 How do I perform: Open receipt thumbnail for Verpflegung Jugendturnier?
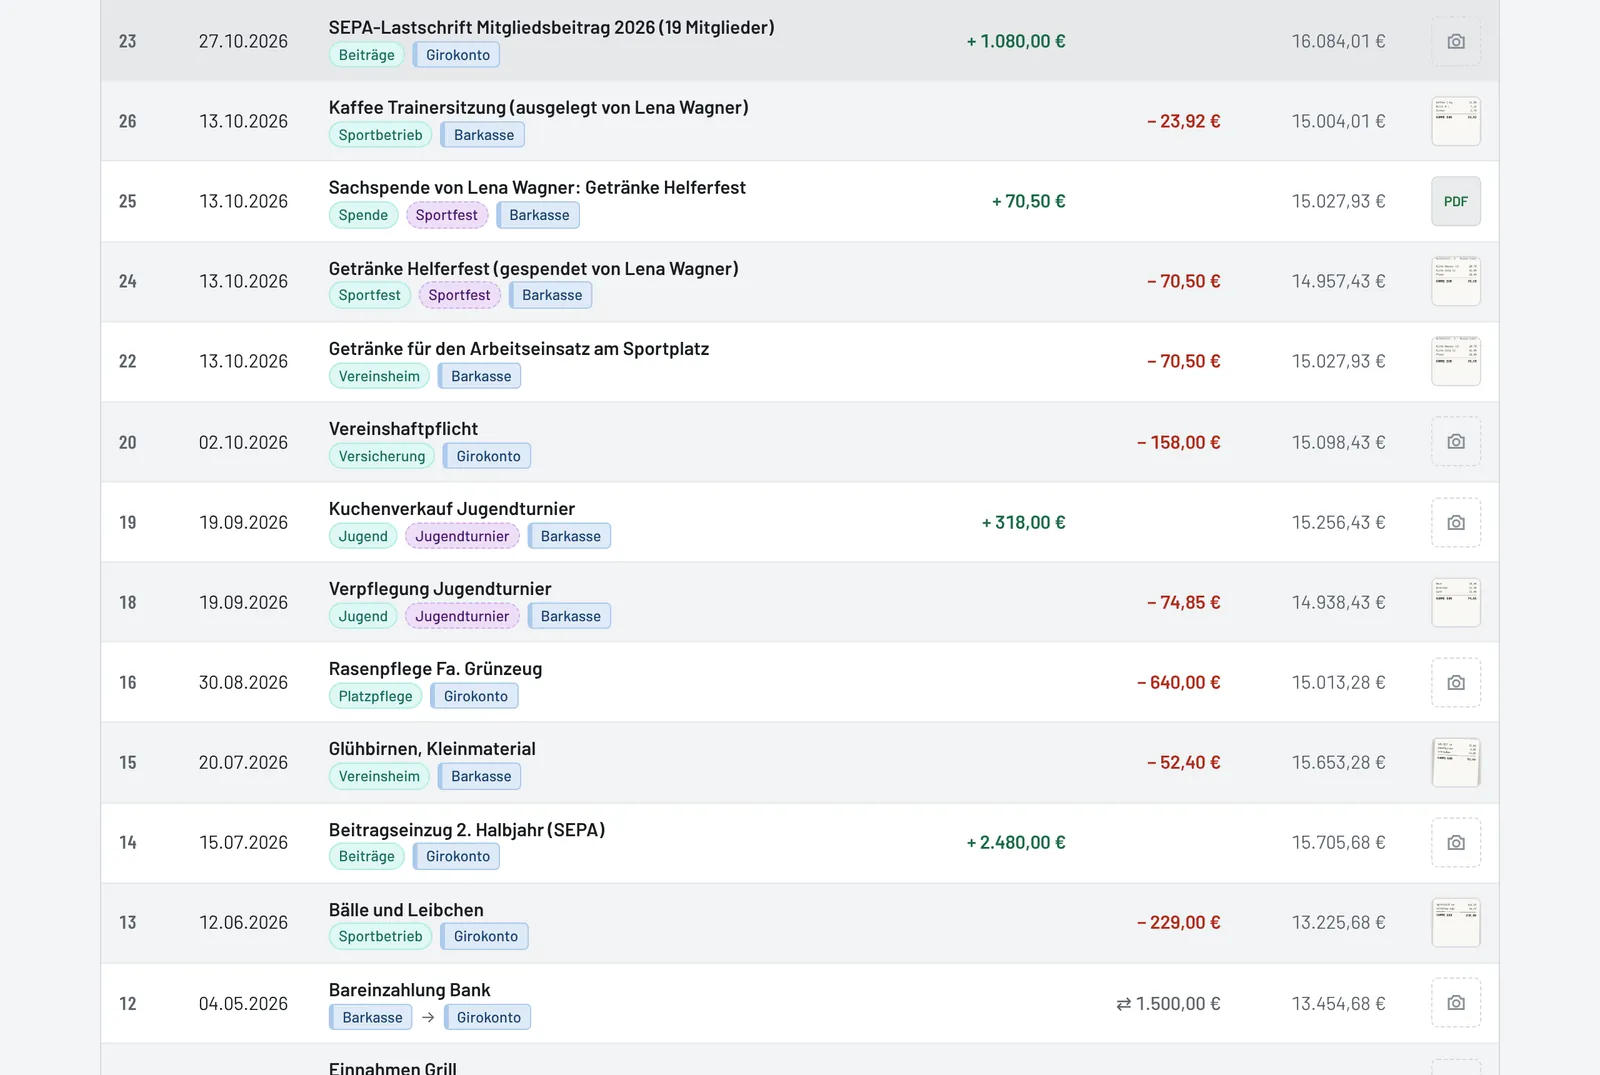1456,602
